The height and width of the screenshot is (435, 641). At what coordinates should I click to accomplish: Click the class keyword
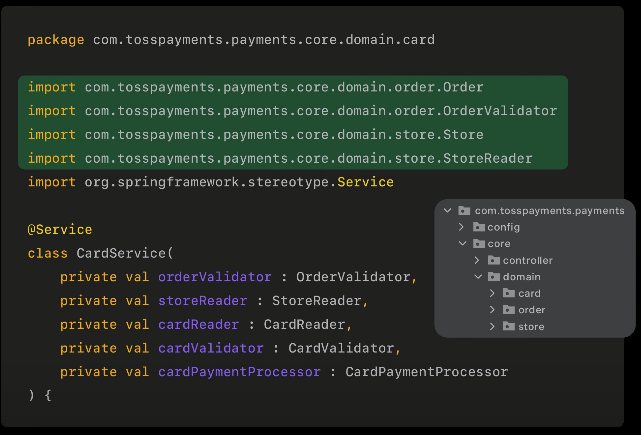(x=47, y=253)
